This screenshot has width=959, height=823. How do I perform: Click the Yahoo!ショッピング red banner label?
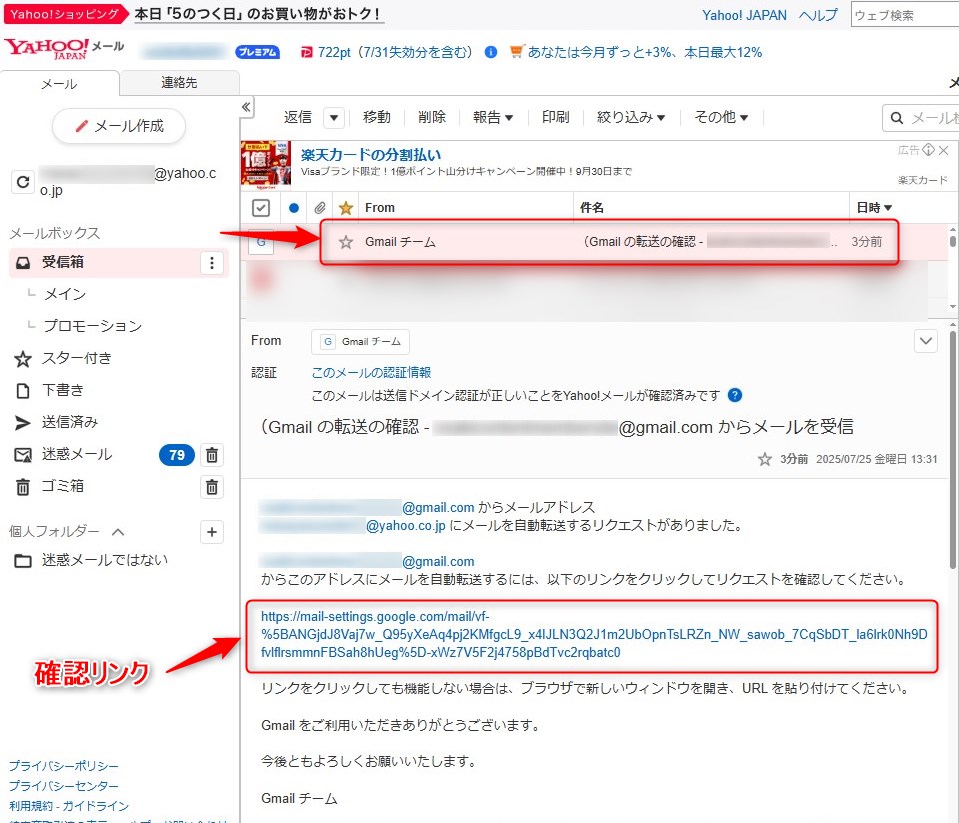coord(64,14)
